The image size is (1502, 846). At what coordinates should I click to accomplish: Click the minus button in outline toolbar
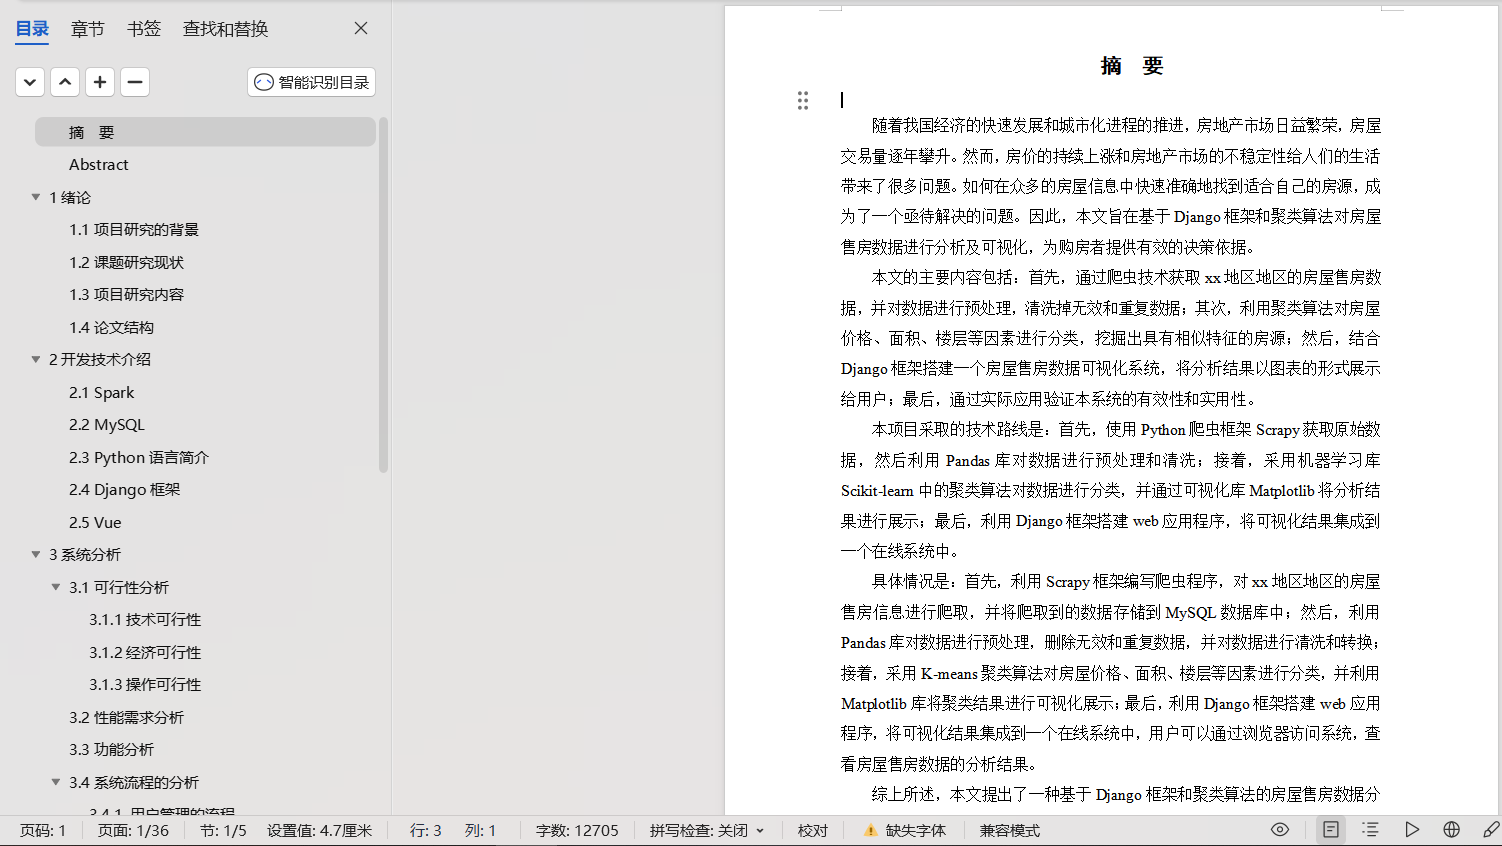(x=135, y=82)
